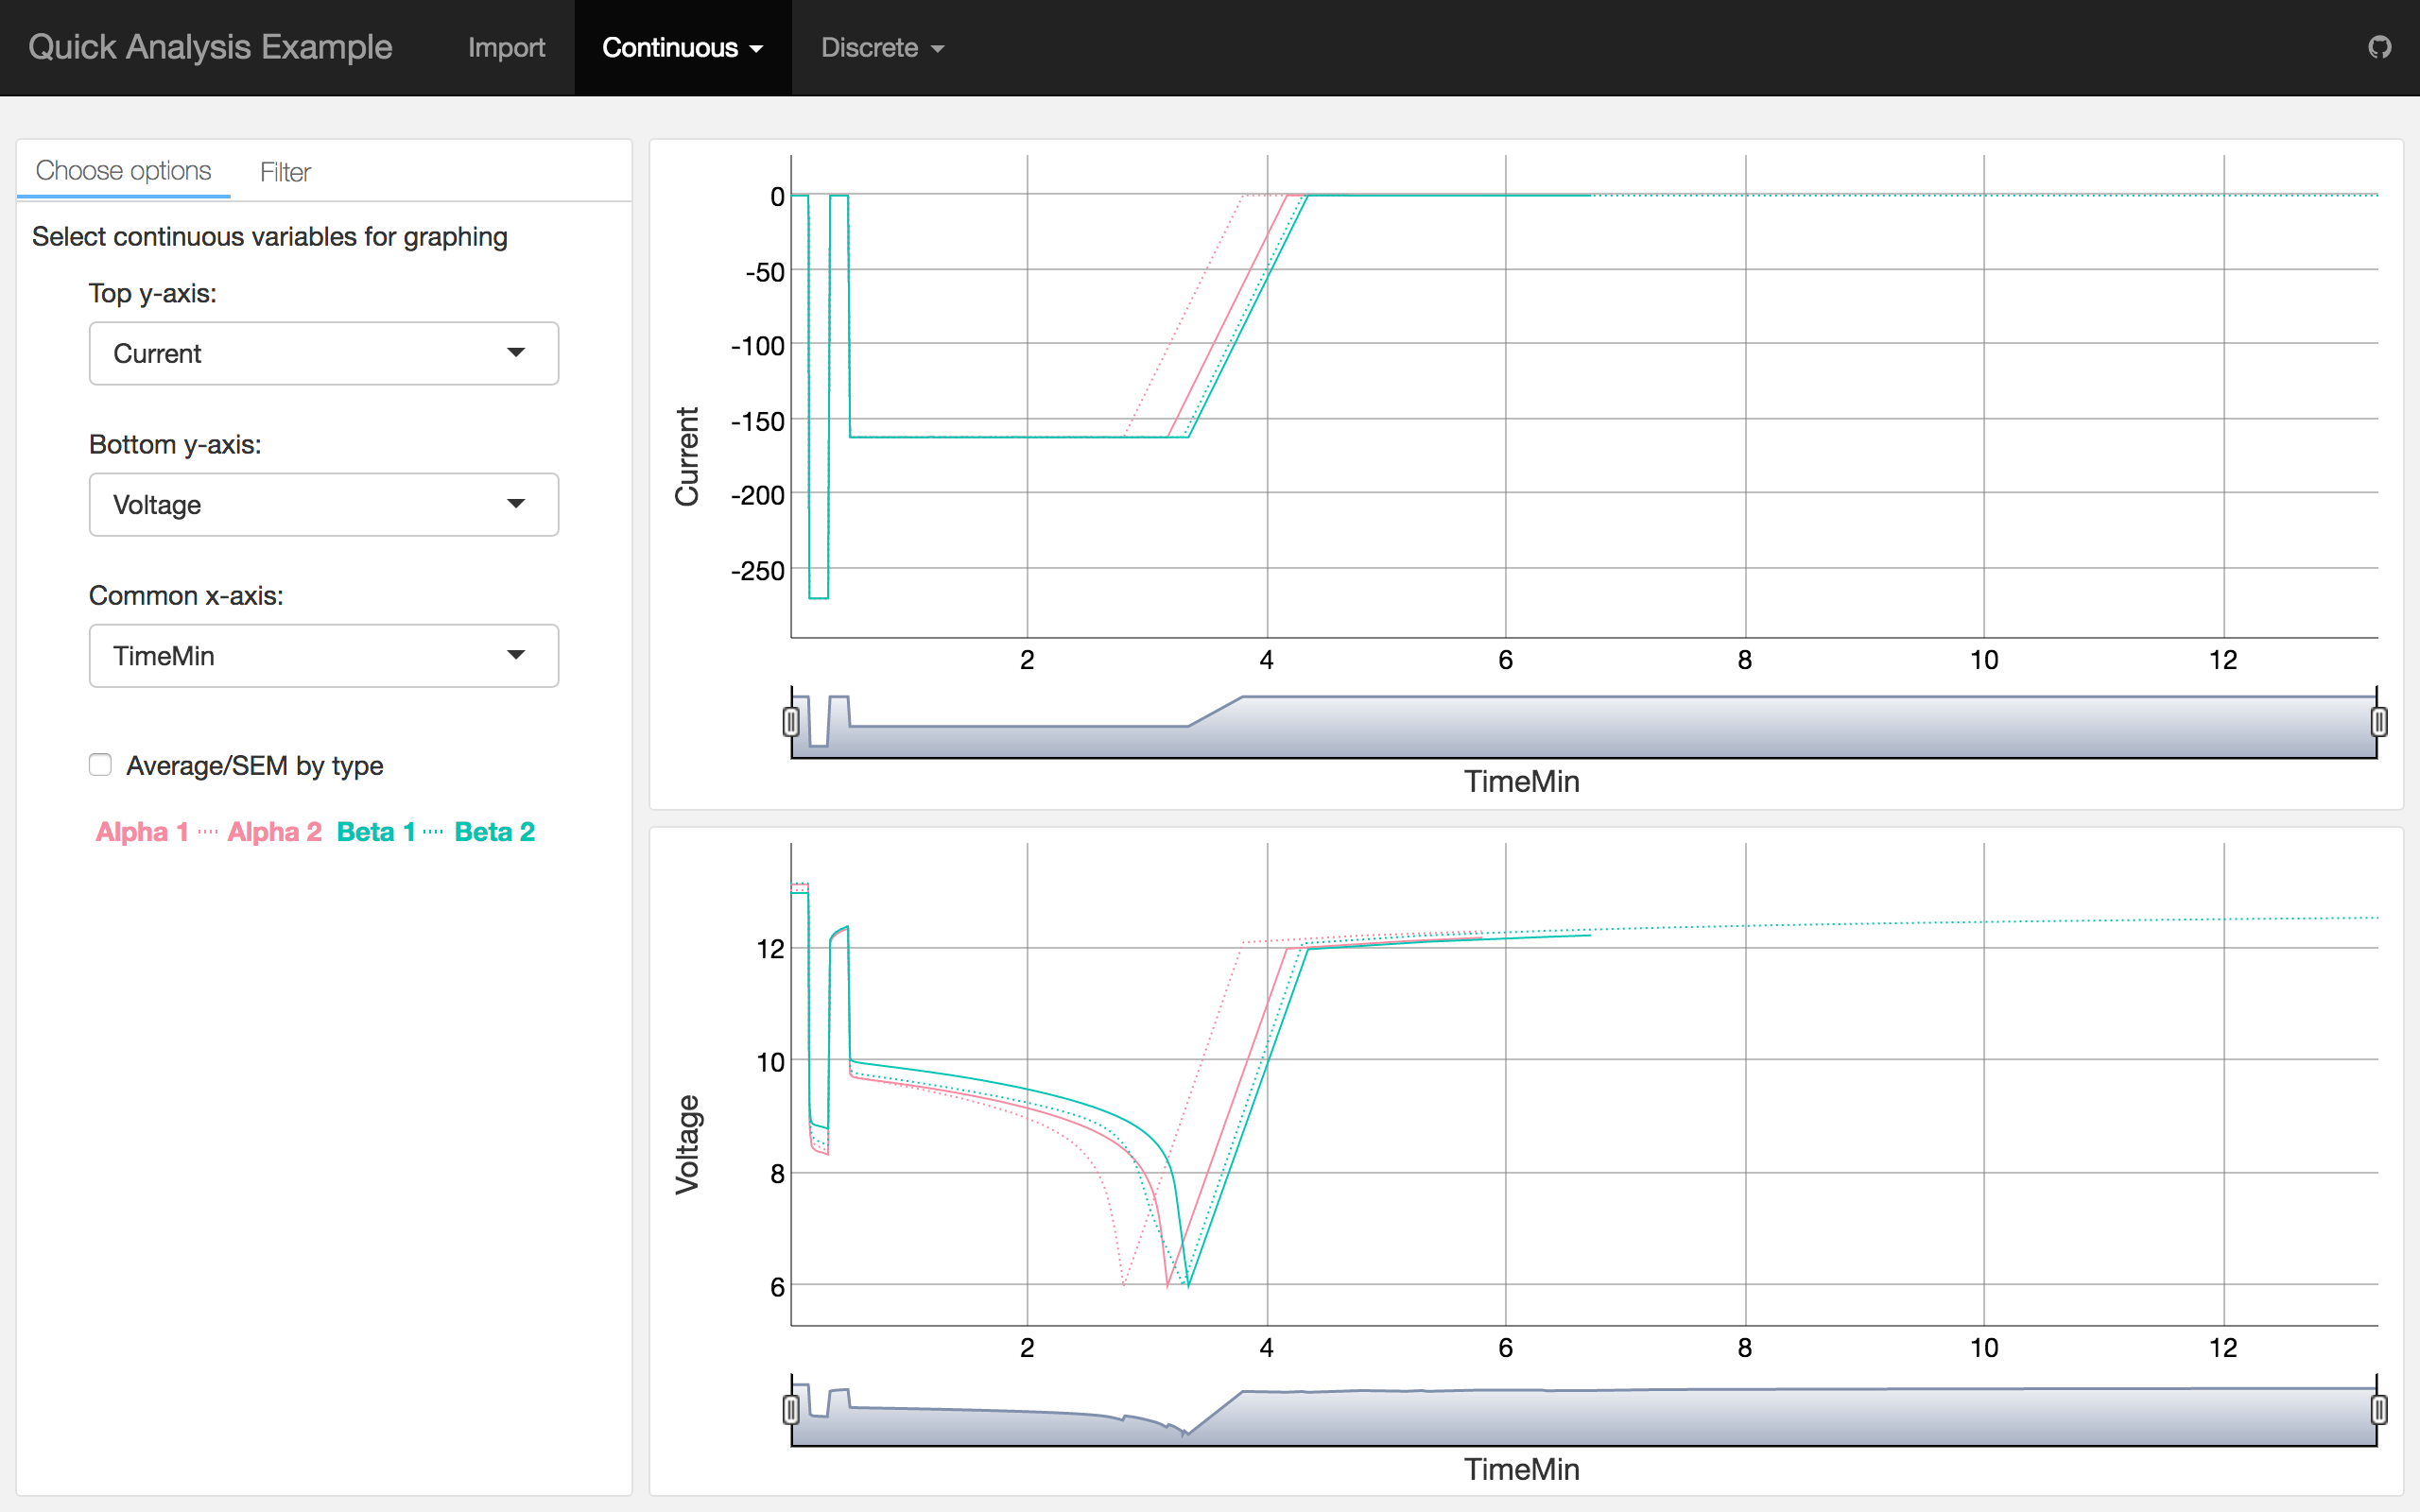The width and height of the screenshot is (2420, 1512).
Task: Go to the Import page
Action: coord(506,48)
